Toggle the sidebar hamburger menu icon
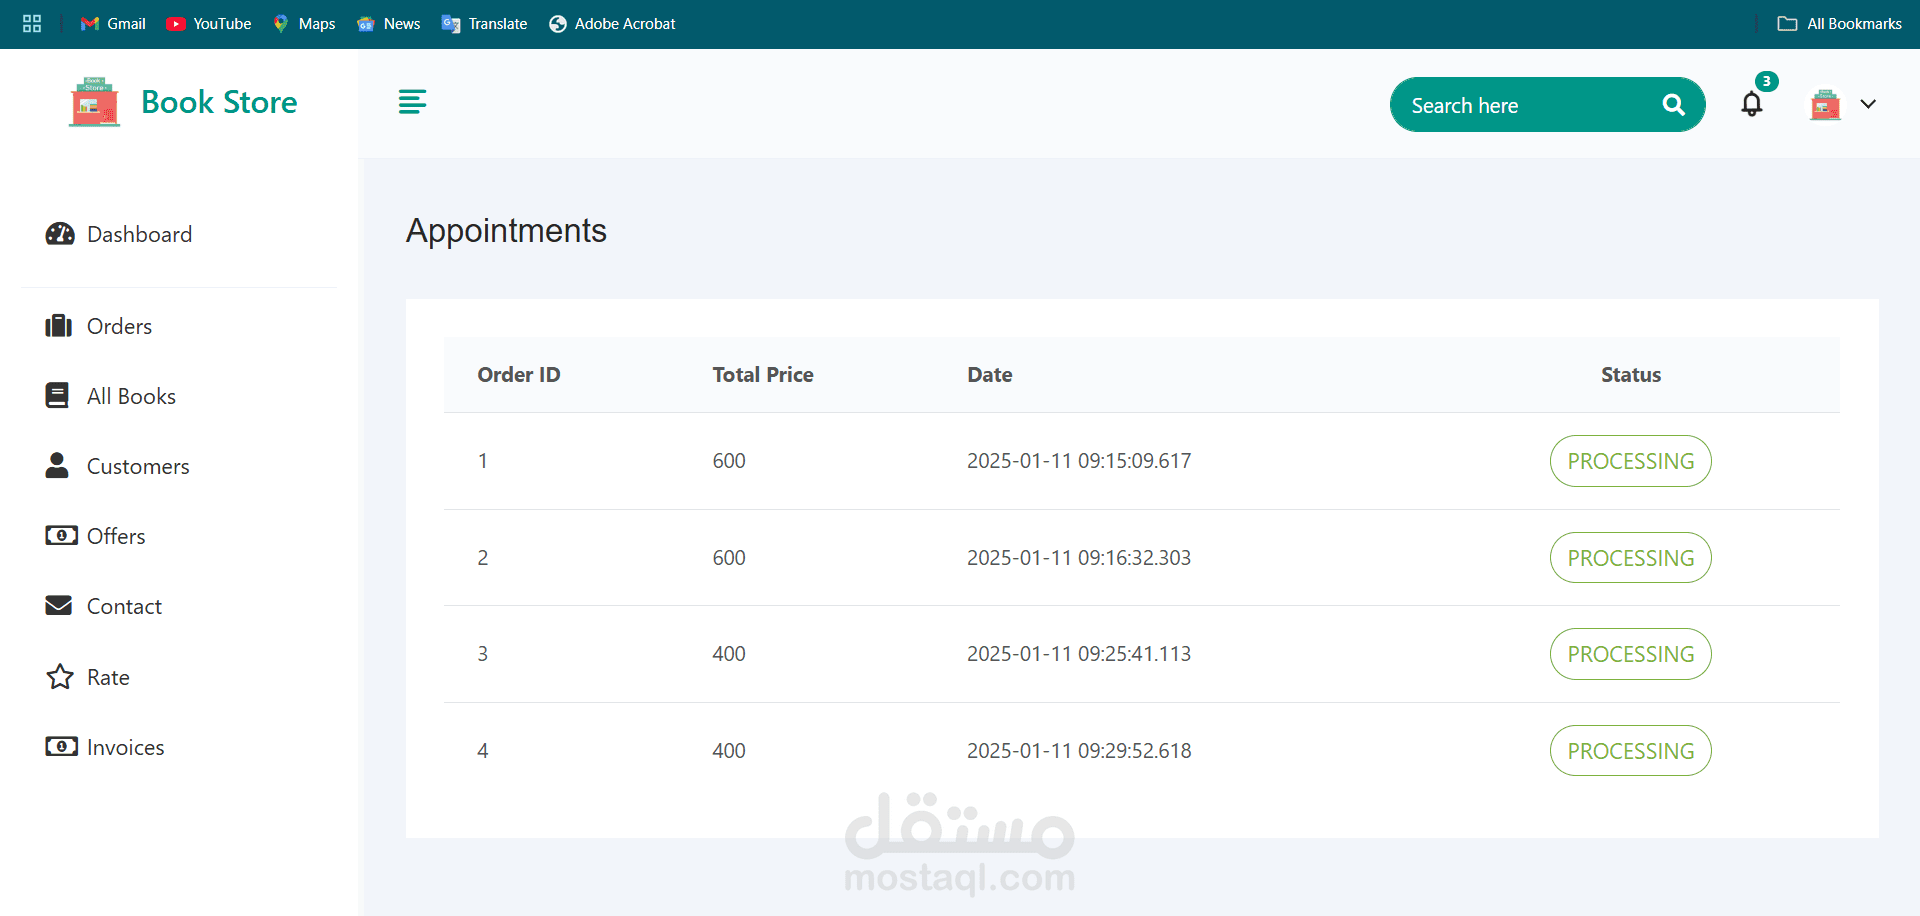1920x916 pixels. pyautogui.click(x=412, y=102)
